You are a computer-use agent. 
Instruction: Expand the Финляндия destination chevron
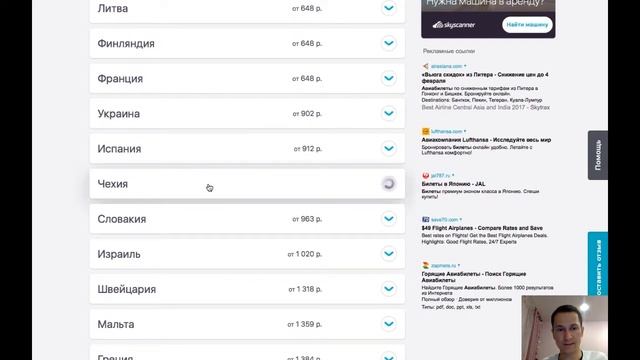389,43
